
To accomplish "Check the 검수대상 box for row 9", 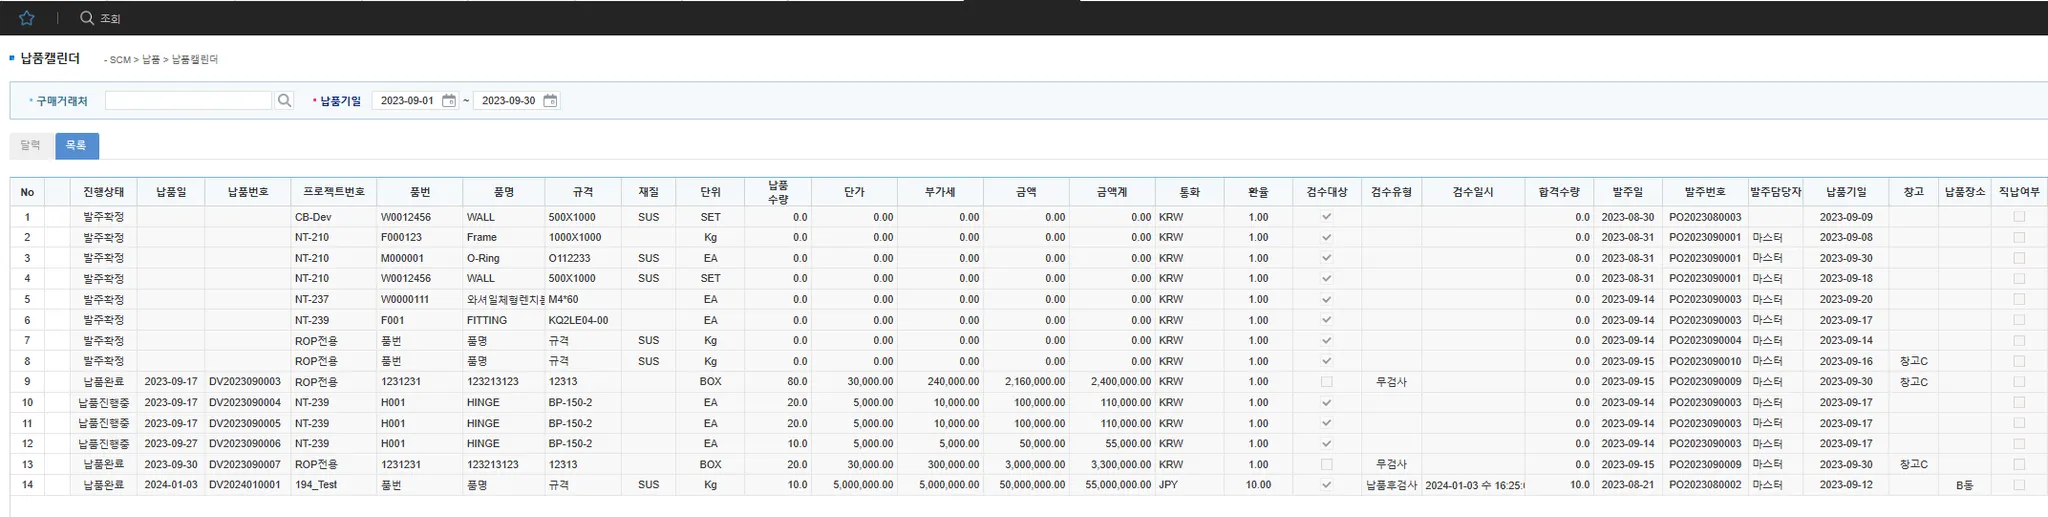I will (x=1326, y=382).
